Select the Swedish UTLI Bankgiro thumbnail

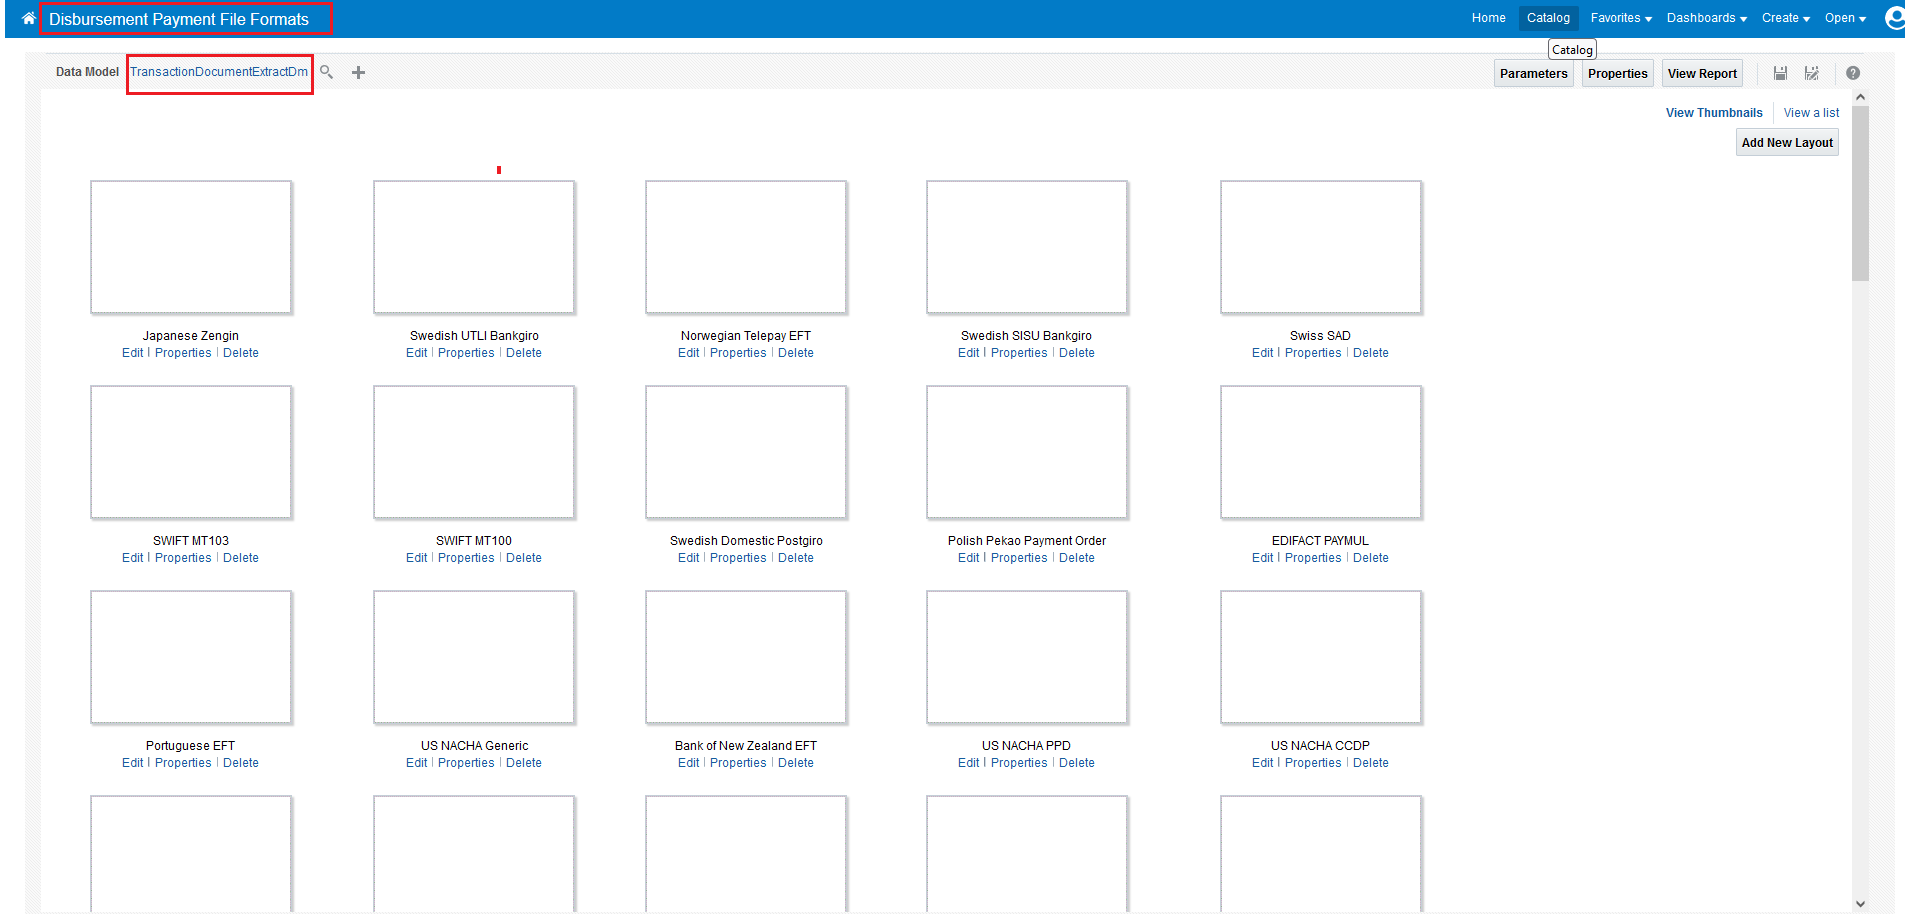pos(474,247)
